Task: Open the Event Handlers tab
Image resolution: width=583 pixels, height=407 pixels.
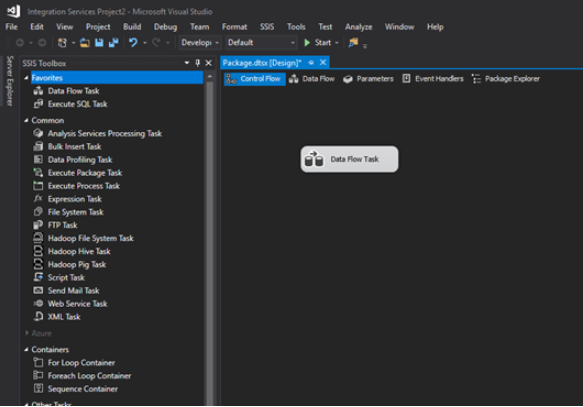Action: click(x=433, y=79)
